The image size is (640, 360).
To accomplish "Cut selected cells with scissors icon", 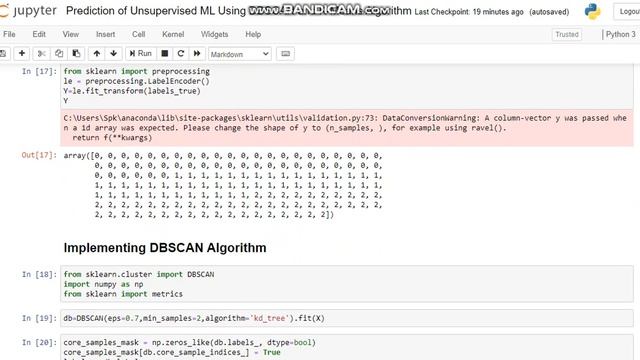I will pyautogui.click(x=41, y=53).
